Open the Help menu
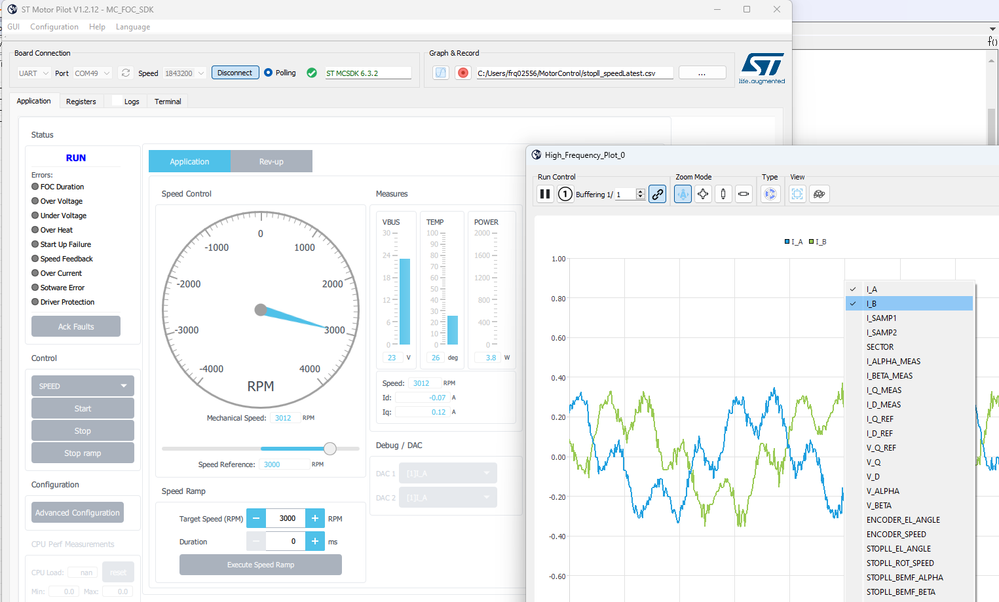 pyautogui.click(x=97, y=27)
